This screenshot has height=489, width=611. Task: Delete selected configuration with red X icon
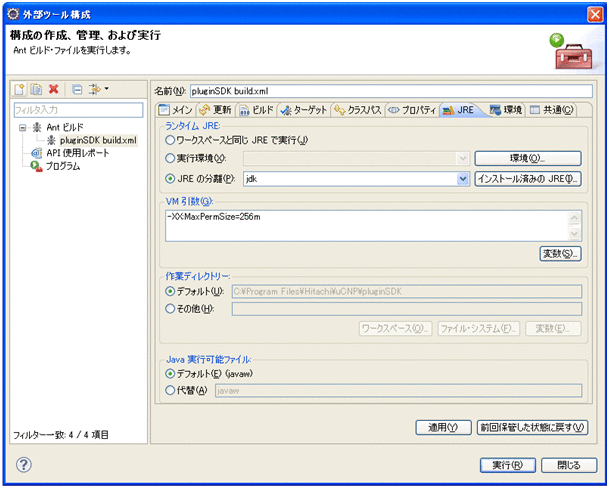53,89
